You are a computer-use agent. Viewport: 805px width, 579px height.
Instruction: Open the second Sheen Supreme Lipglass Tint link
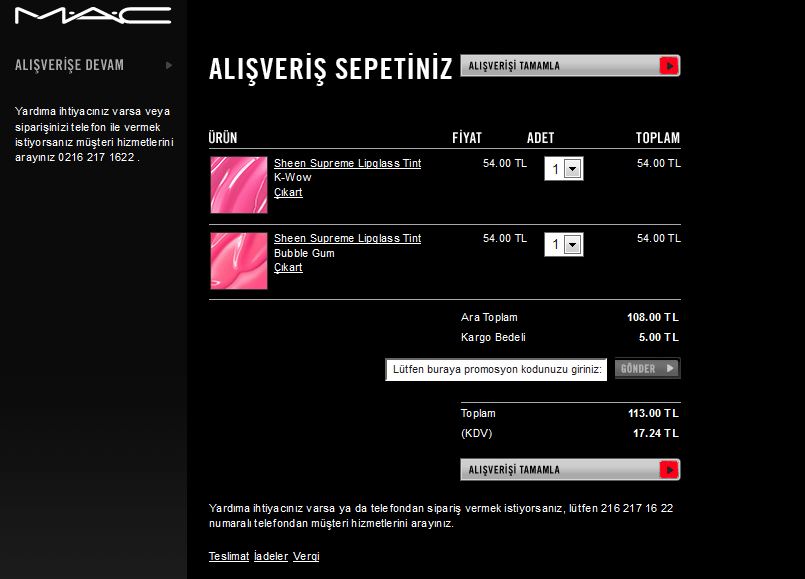point(348,238)
